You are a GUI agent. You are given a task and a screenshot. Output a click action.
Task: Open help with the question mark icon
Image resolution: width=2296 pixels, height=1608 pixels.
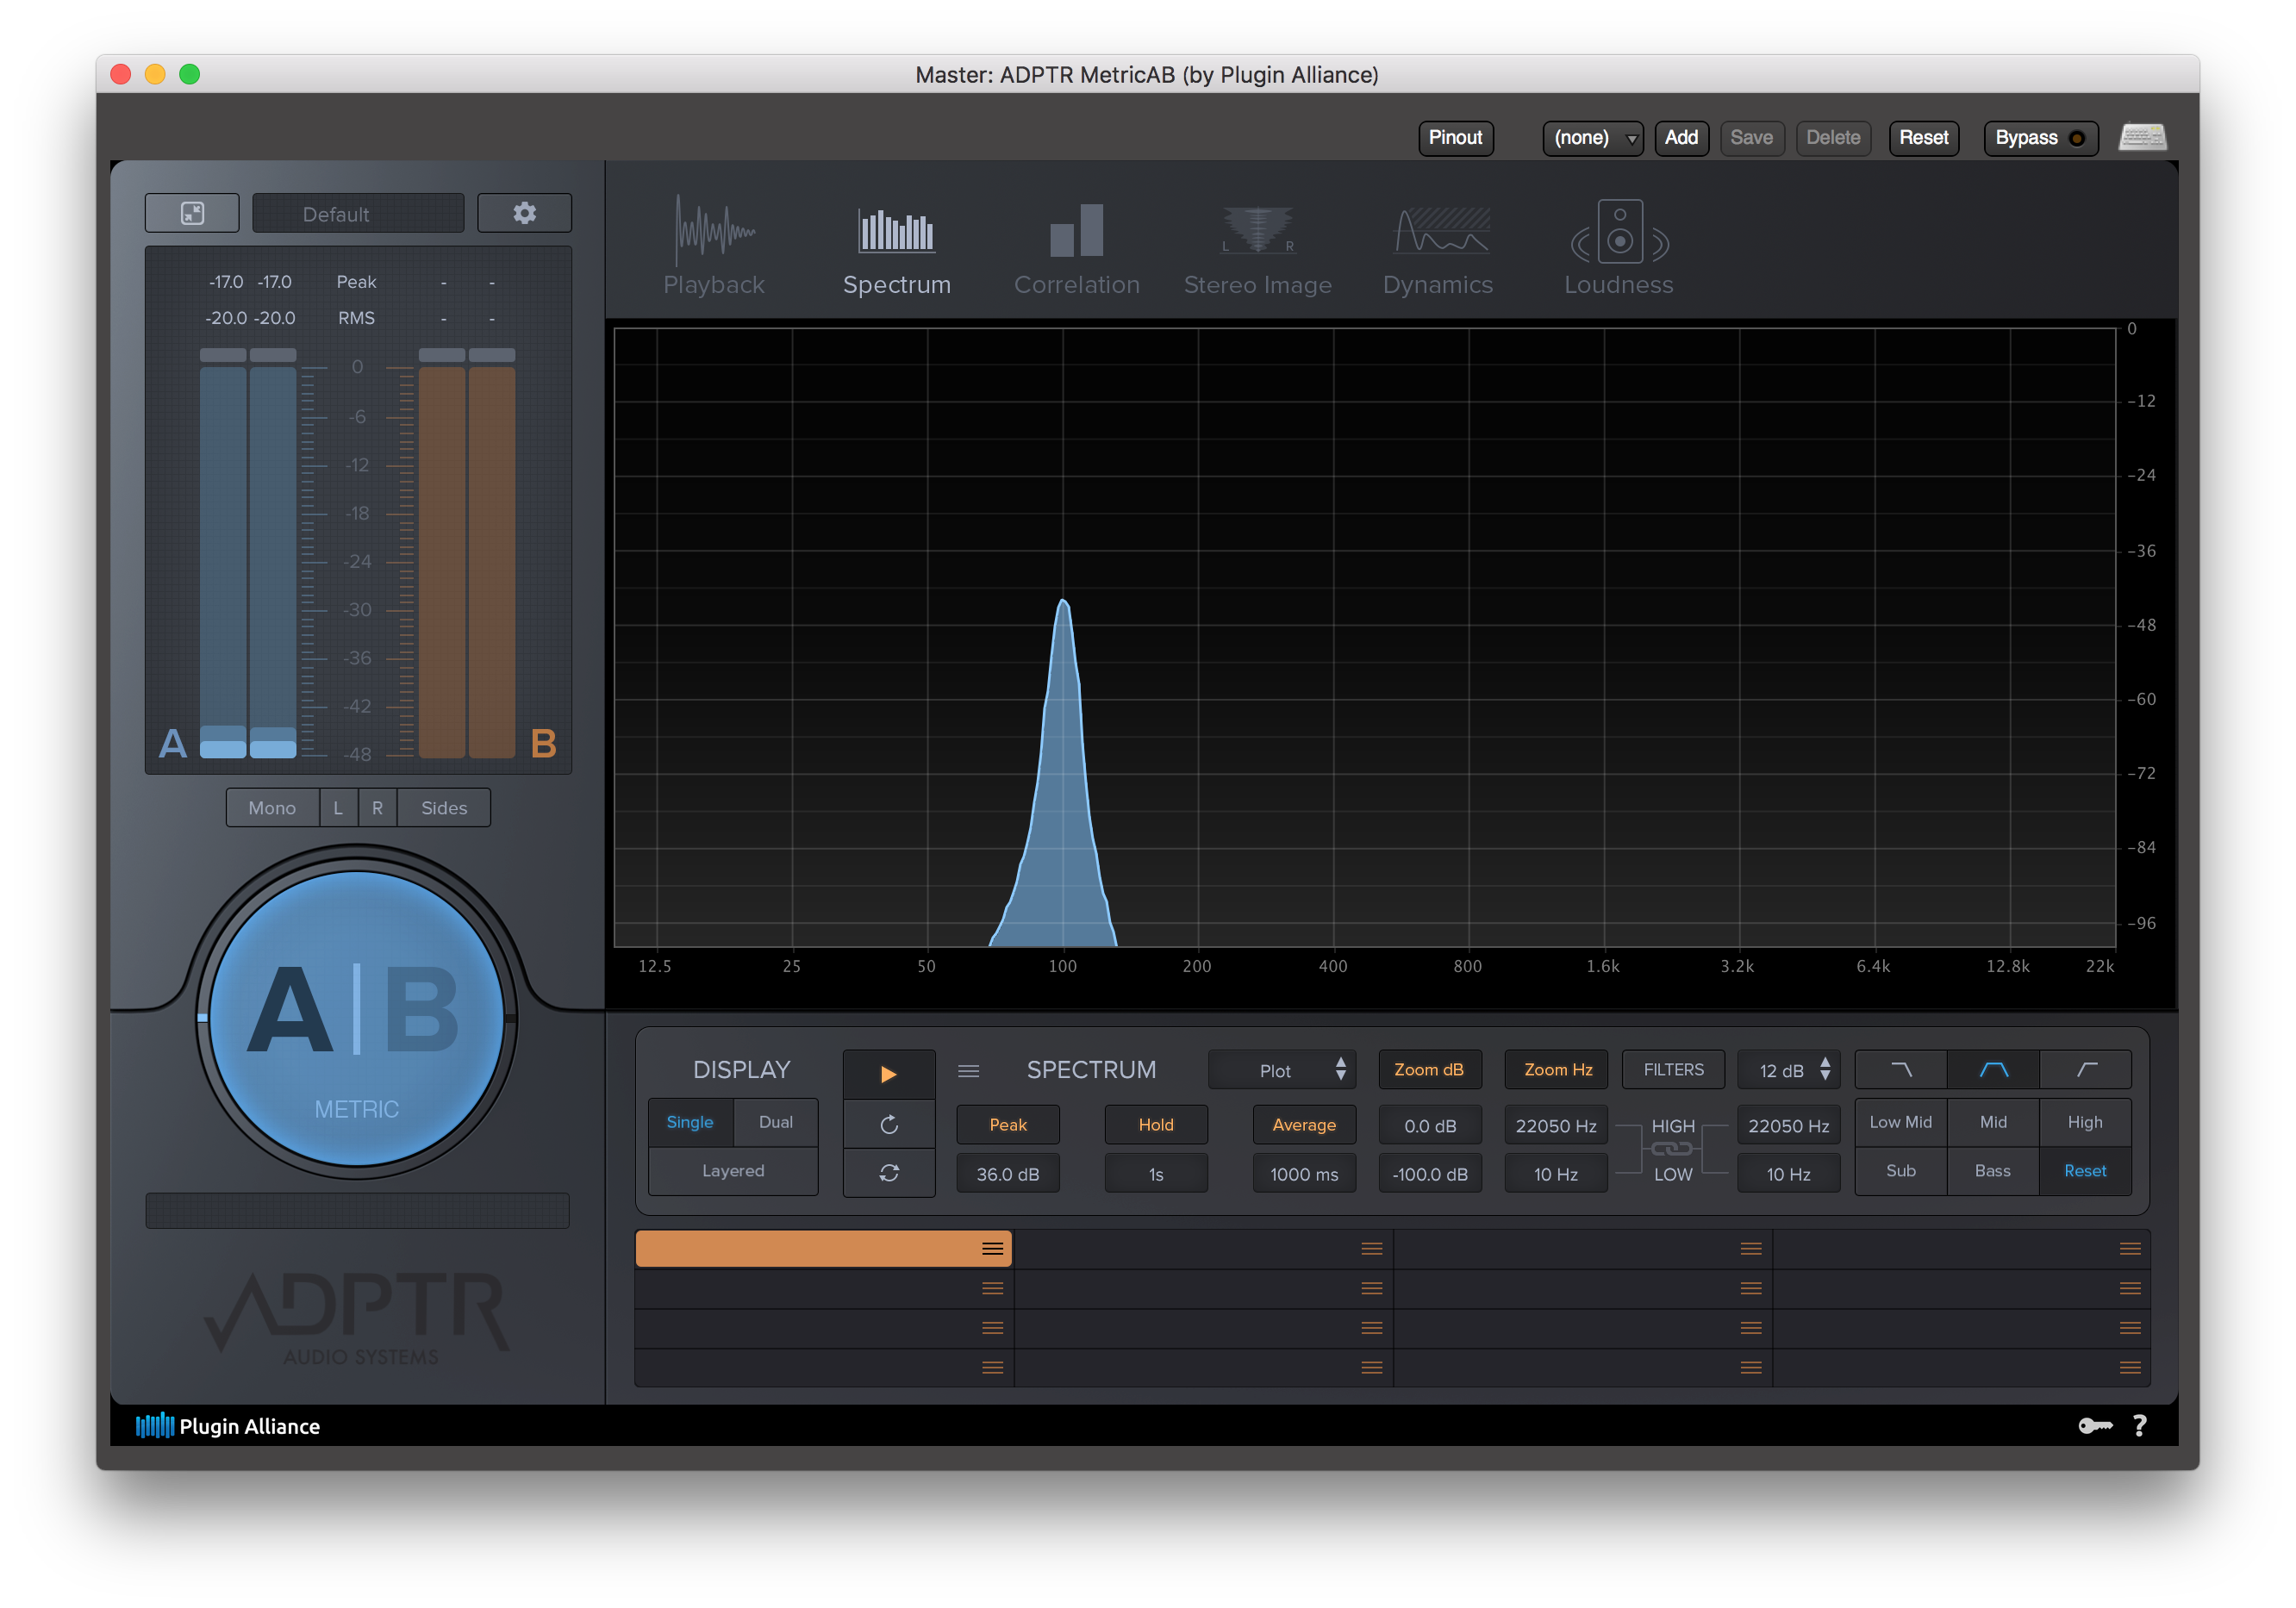pyautogui.click(x=2139, y=1426)
